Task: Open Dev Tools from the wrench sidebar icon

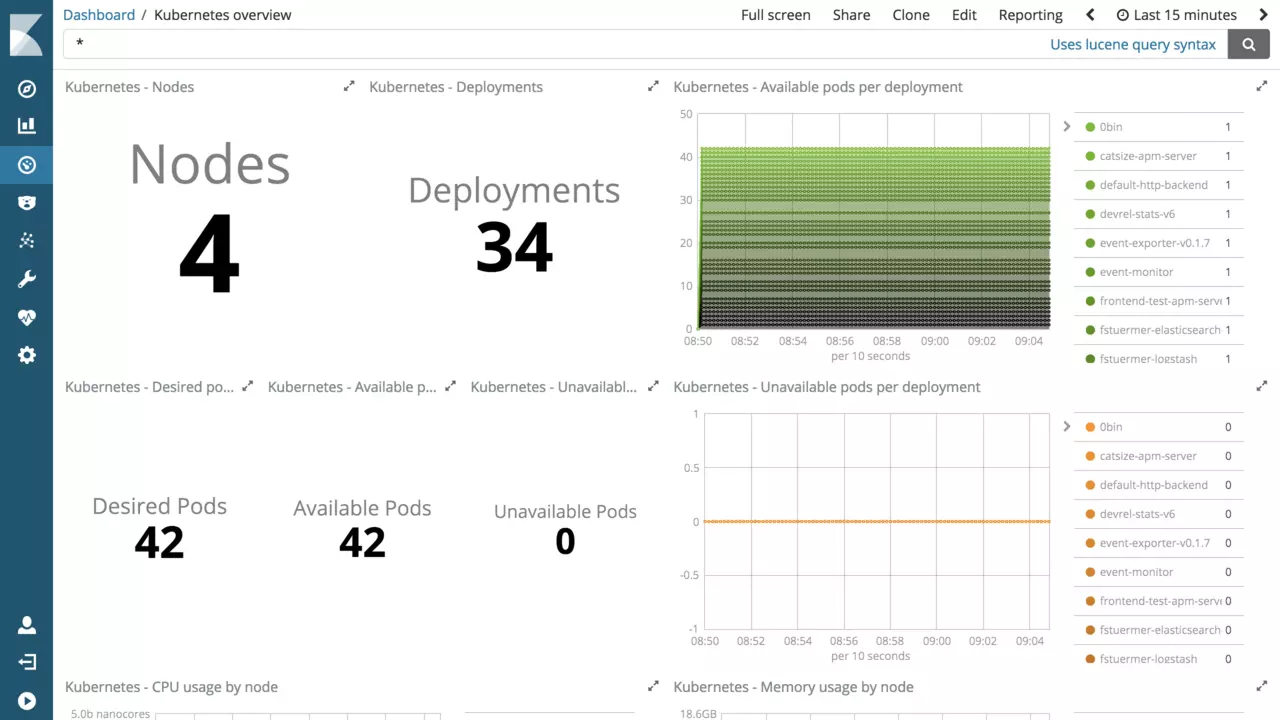Action: coord(27,279)
